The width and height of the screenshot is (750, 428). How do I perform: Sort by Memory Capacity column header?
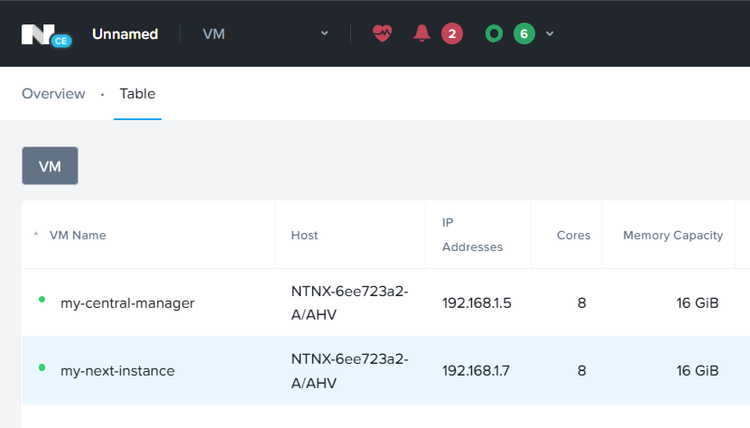(x=672, y=235)
